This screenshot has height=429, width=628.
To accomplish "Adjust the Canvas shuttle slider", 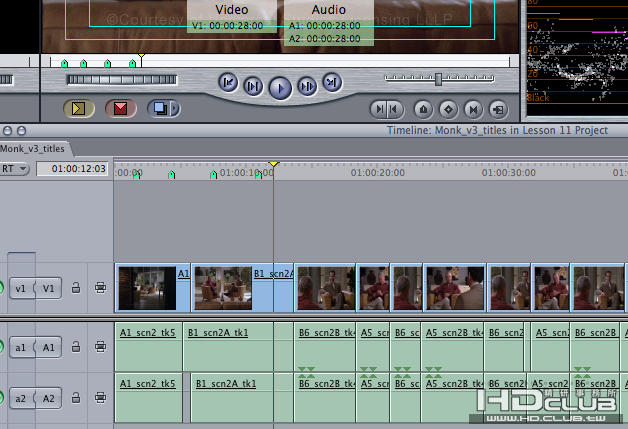I will click(439, 79).
